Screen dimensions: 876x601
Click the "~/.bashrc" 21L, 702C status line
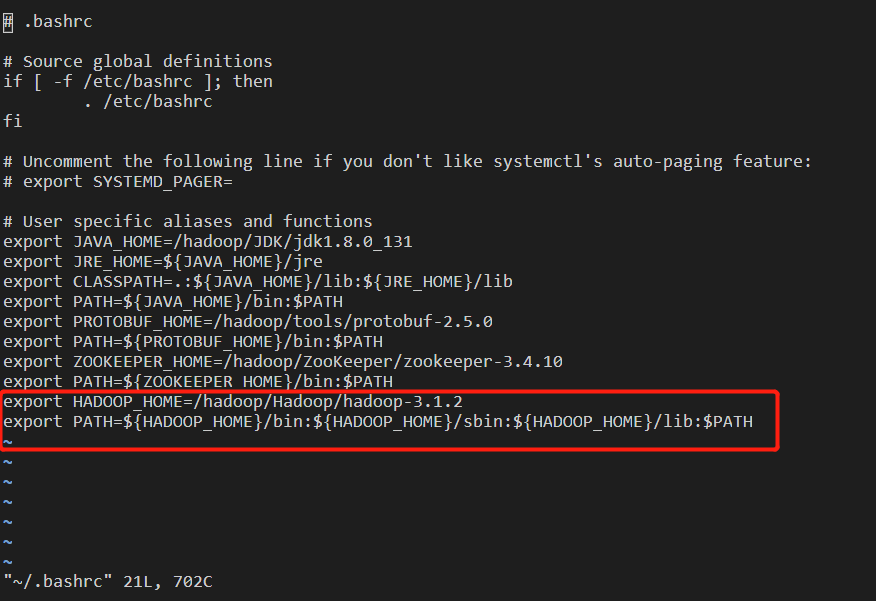(x=108, y=581)
